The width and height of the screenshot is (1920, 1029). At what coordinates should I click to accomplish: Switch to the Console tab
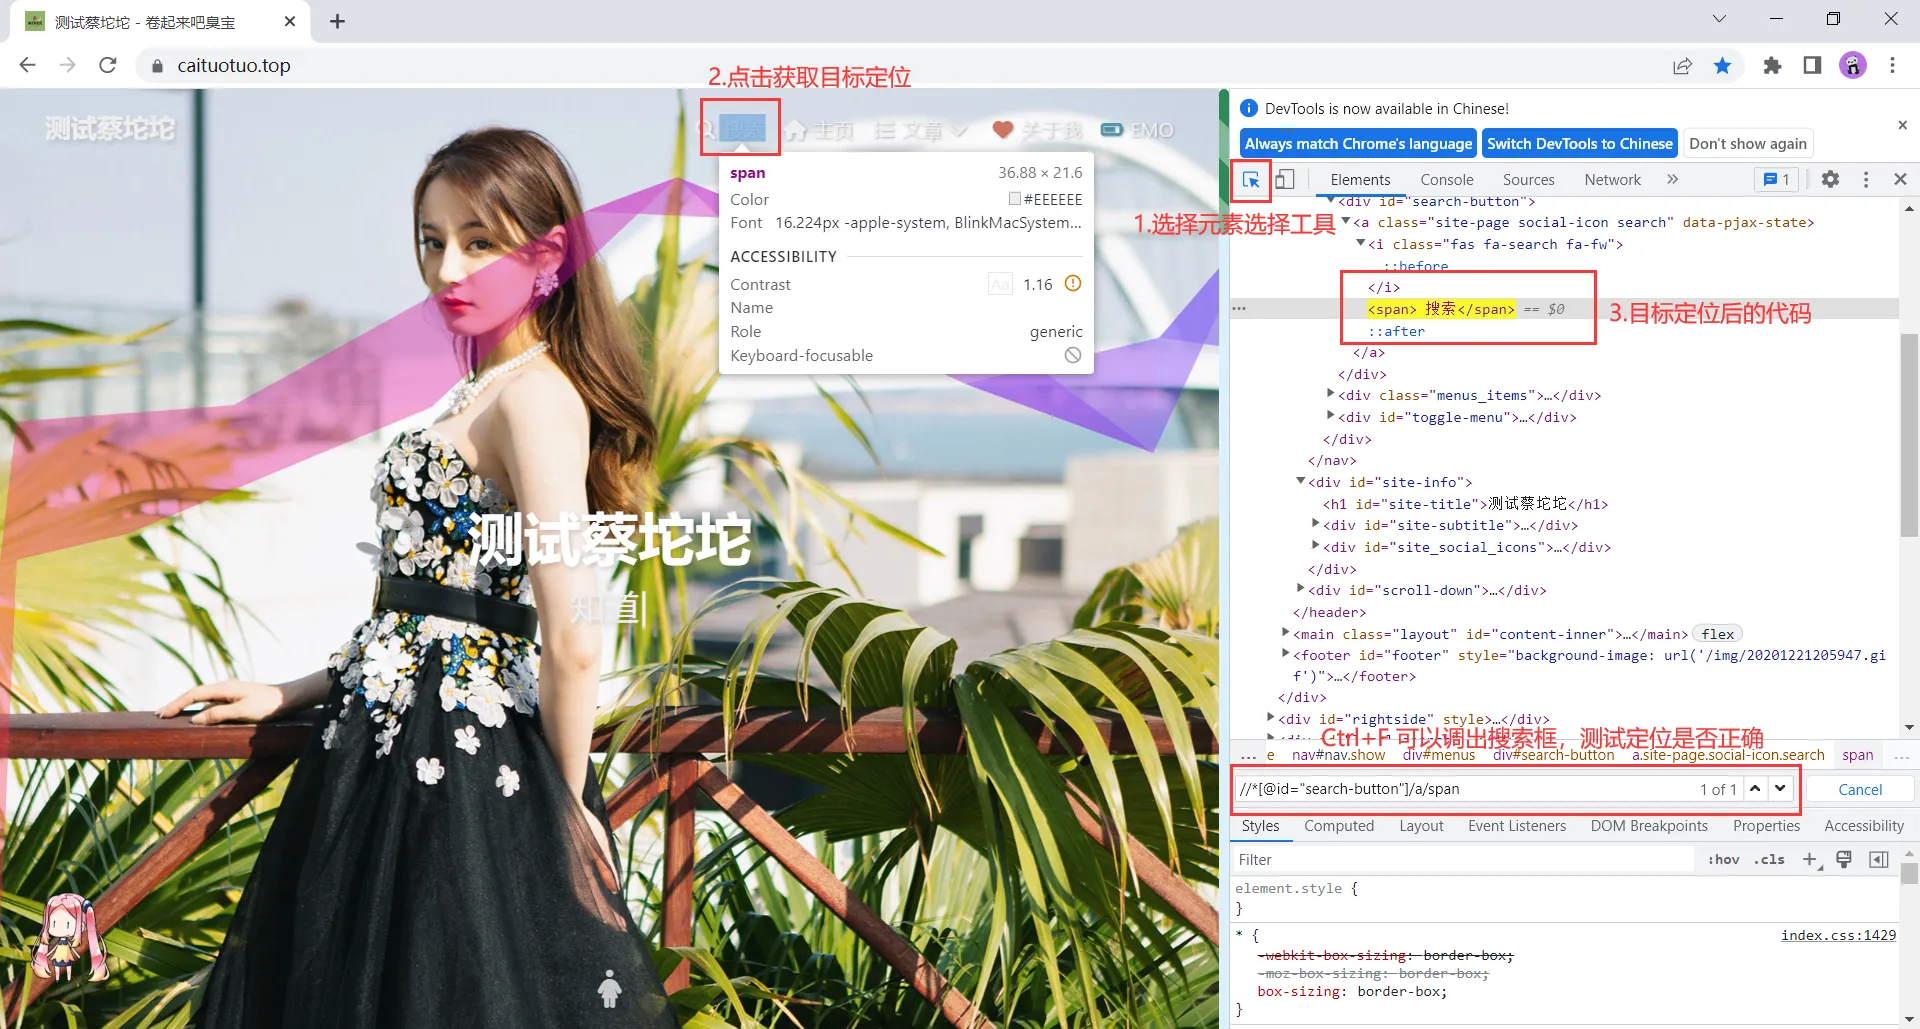(1447, 179)
